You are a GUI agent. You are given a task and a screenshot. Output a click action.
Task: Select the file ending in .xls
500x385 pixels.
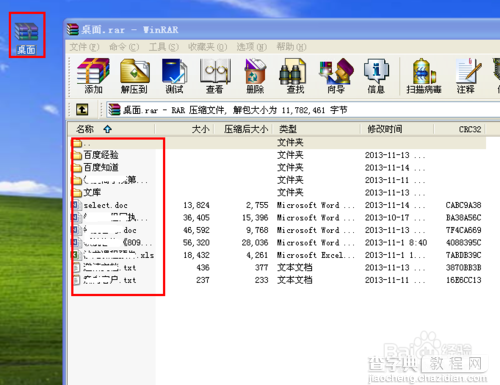click(118, 255)
